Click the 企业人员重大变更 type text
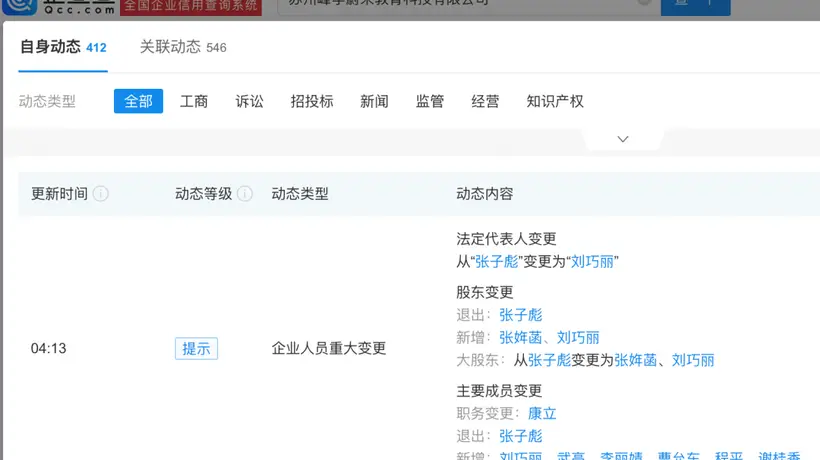820x460 pixels. tap(328, 349)
